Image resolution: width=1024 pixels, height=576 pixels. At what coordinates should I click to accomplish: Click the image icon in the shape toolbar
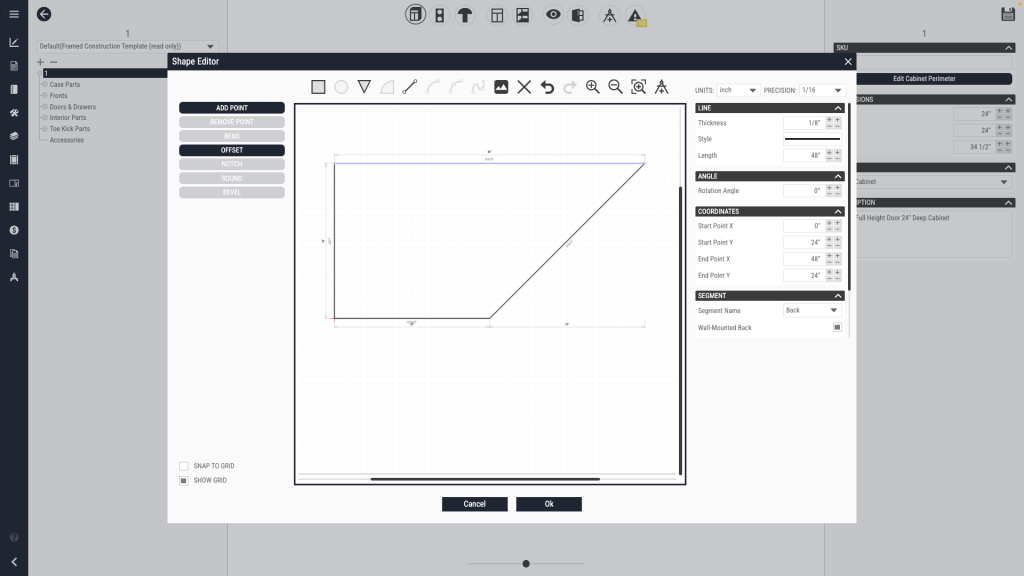(x=501, y=87)
